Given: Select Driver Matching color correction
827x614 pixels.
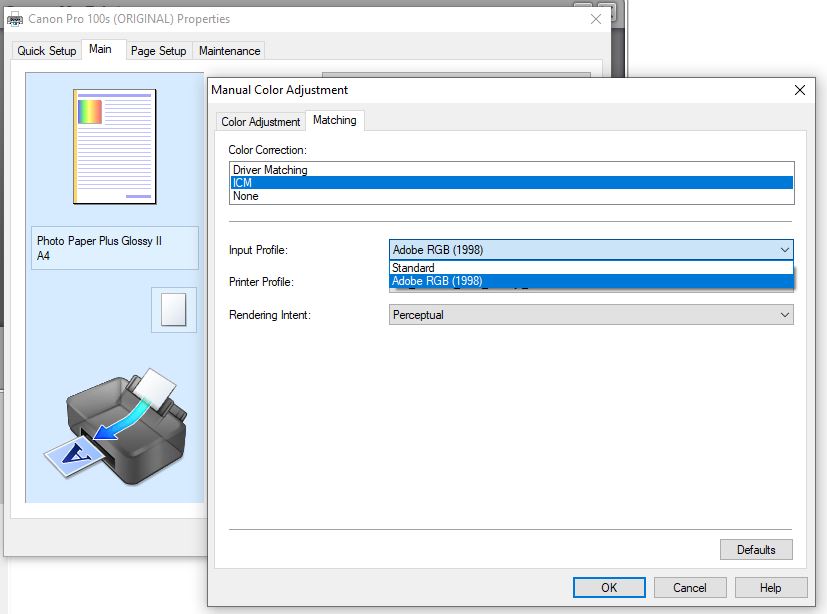Looking at the screenshot, I should [270, 170].
